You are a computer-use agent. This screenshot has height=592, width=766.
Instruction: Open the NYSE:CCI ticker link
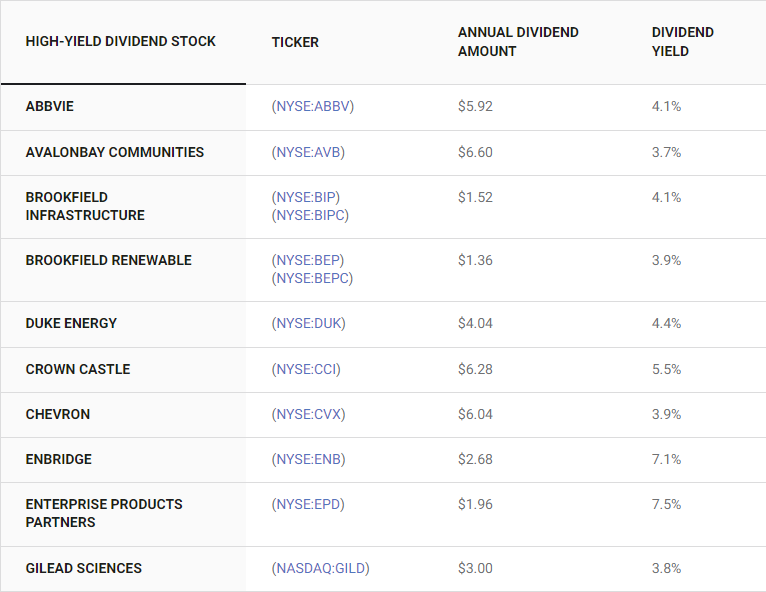tap(308, 369)
